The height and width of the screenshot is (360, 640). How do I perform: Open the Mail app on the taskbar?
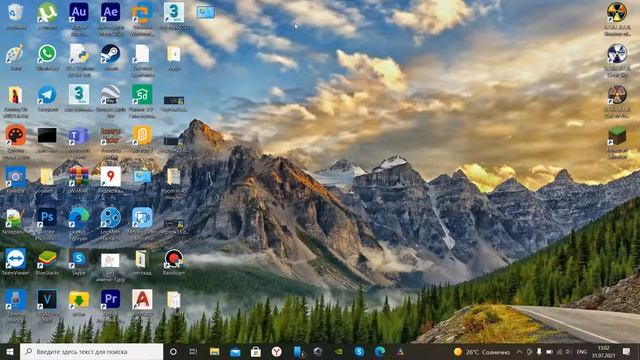[235, 351]
